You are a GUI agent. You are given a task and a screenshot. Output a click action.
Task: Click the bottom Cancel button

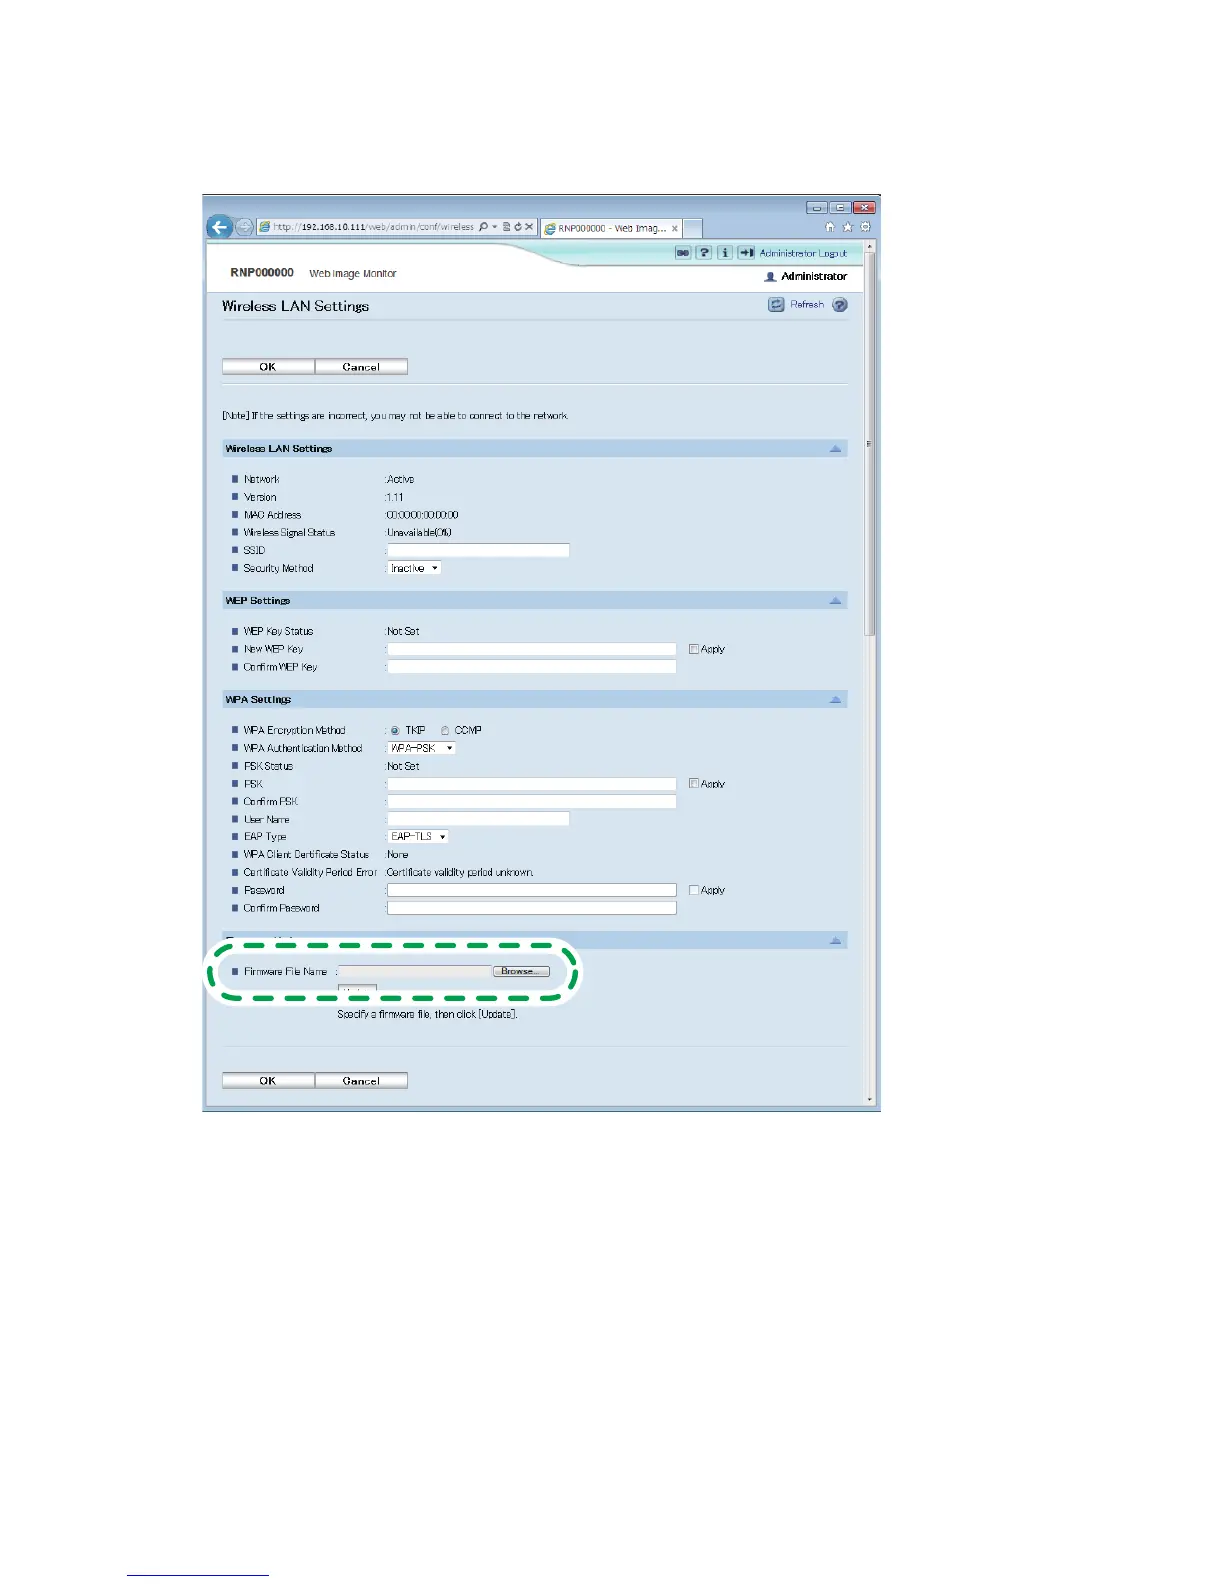361,1081
